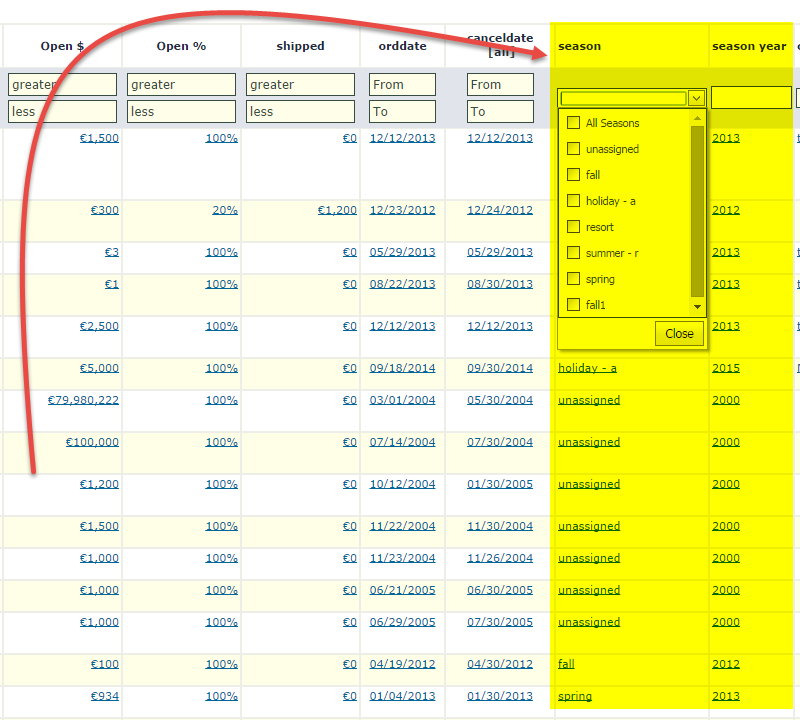Viewport: 800px width, 720px height.
Task: Focus the Open % greater filter field
Action: [x=181, y=84]
